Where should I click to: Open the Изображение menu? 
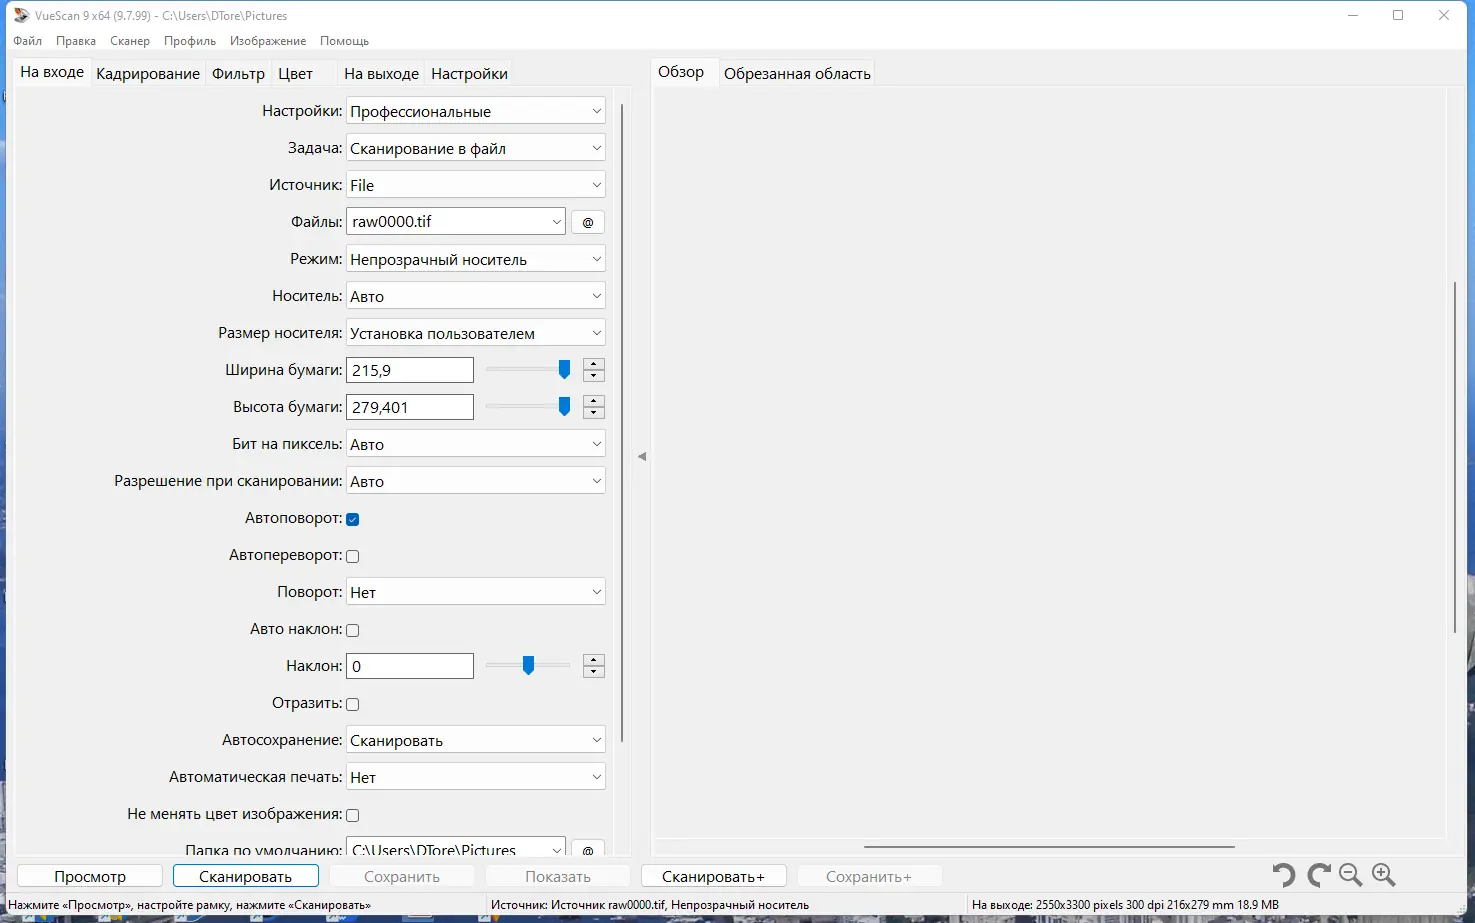[268, 41]
